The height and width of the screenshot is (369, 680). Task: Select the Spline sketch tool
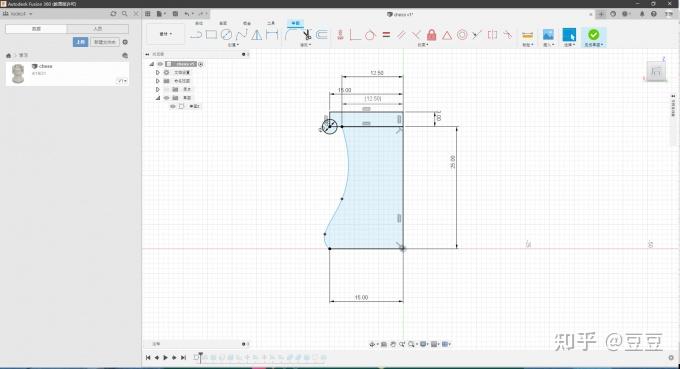coord(242,35)
